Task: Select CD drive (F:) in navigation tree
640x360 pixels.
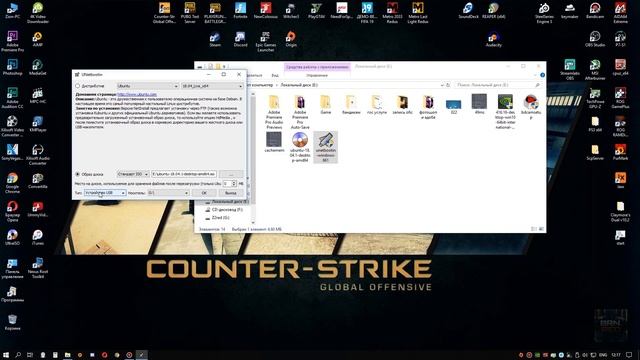Action: coord(224,210)
